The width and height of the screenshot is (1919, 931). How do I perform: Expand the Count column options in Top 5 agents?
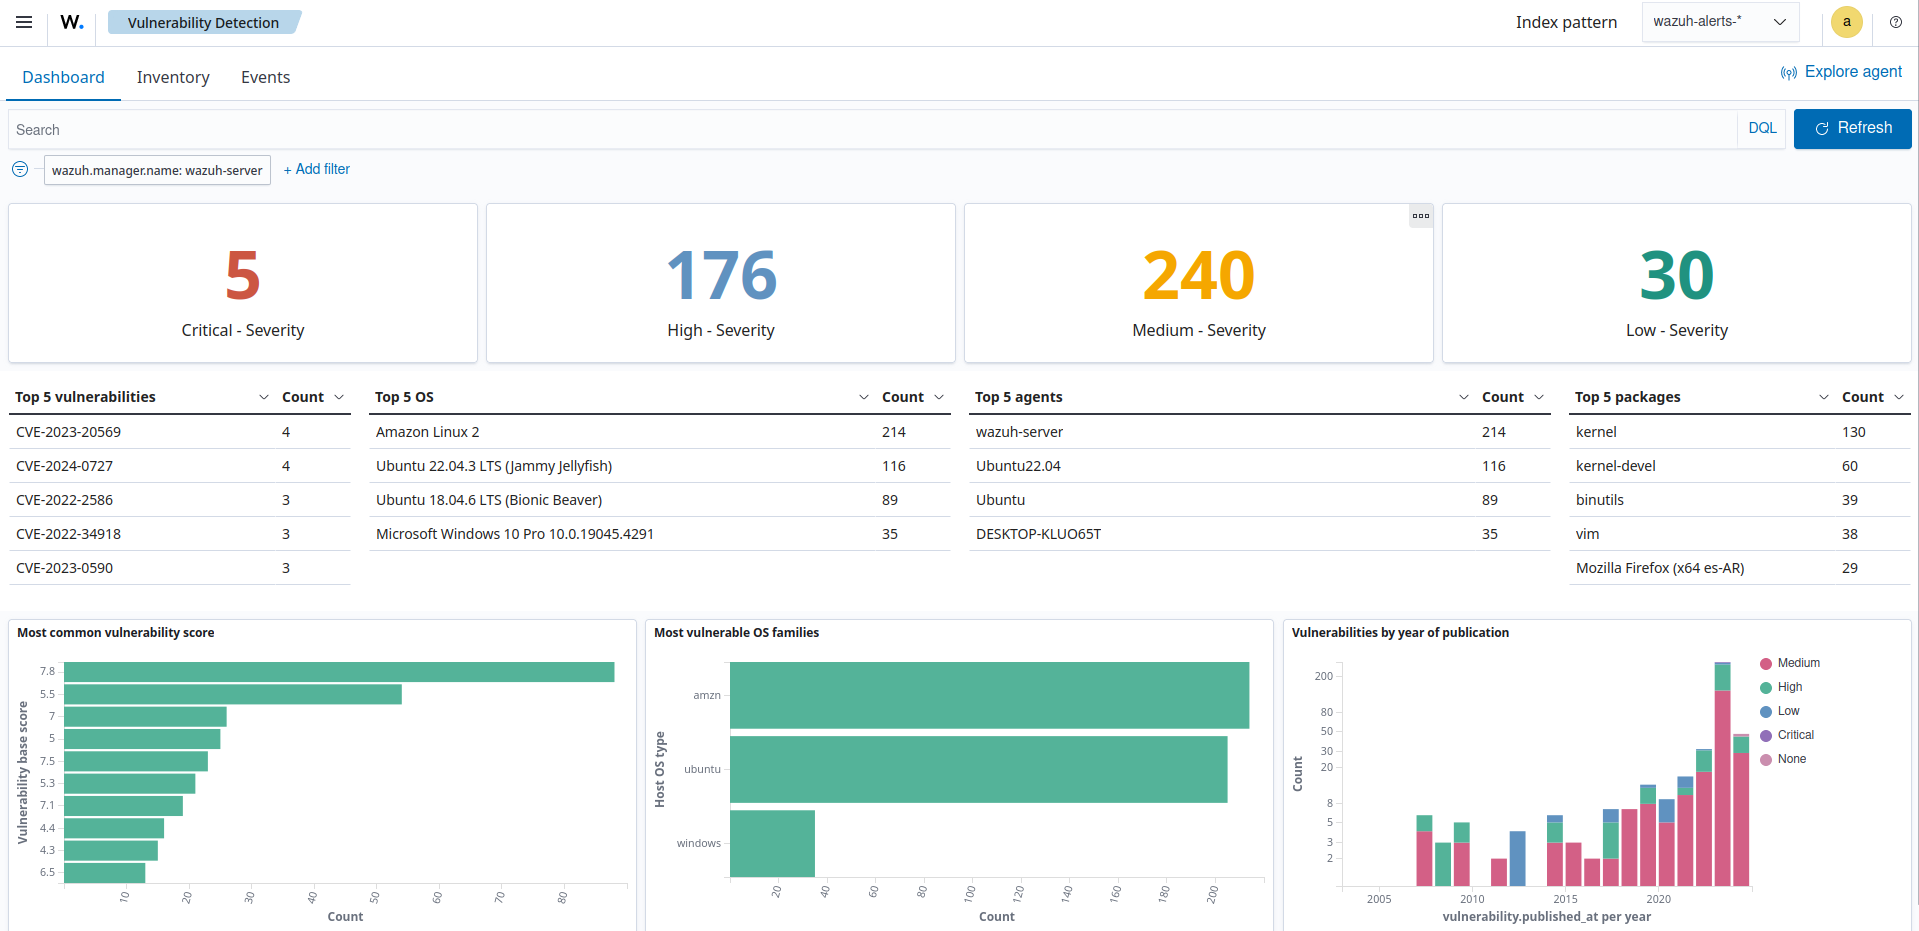(1540, 397)
